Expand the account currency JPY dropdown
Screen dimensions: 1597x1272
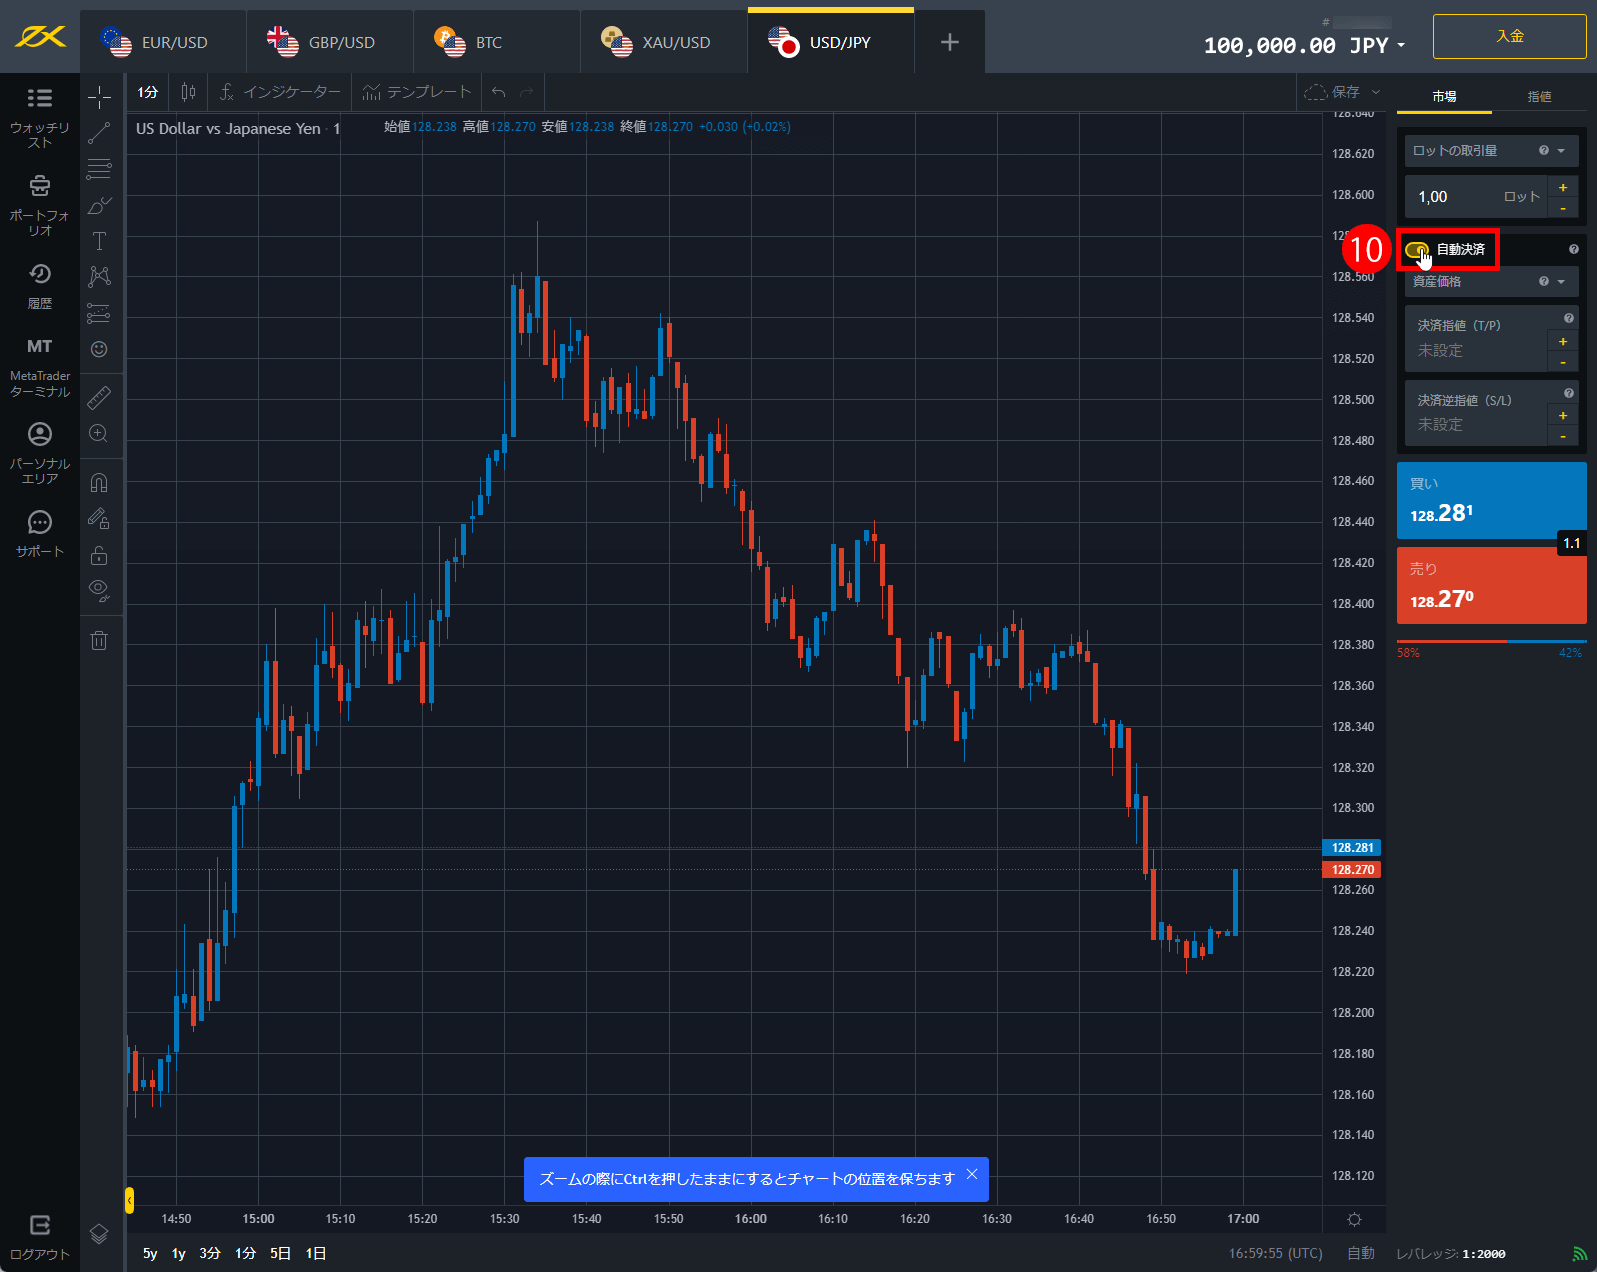pyautogui.click(x=1401, y=45)
